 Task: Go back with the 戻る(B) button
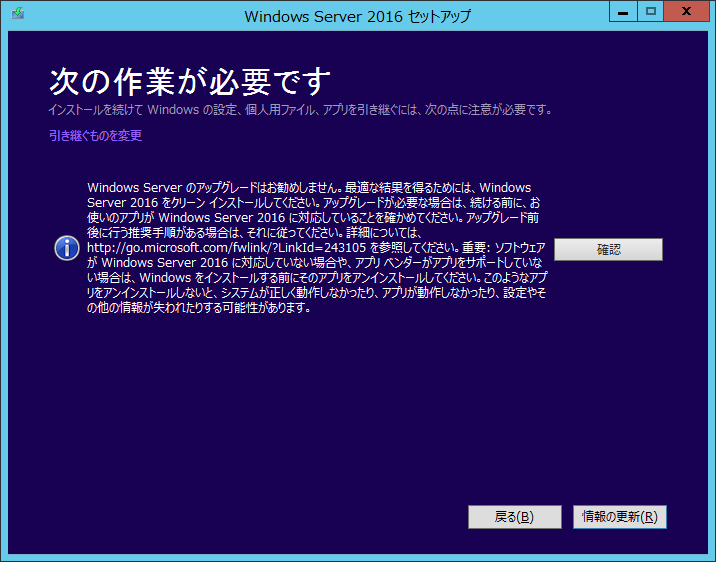[515, 517]
